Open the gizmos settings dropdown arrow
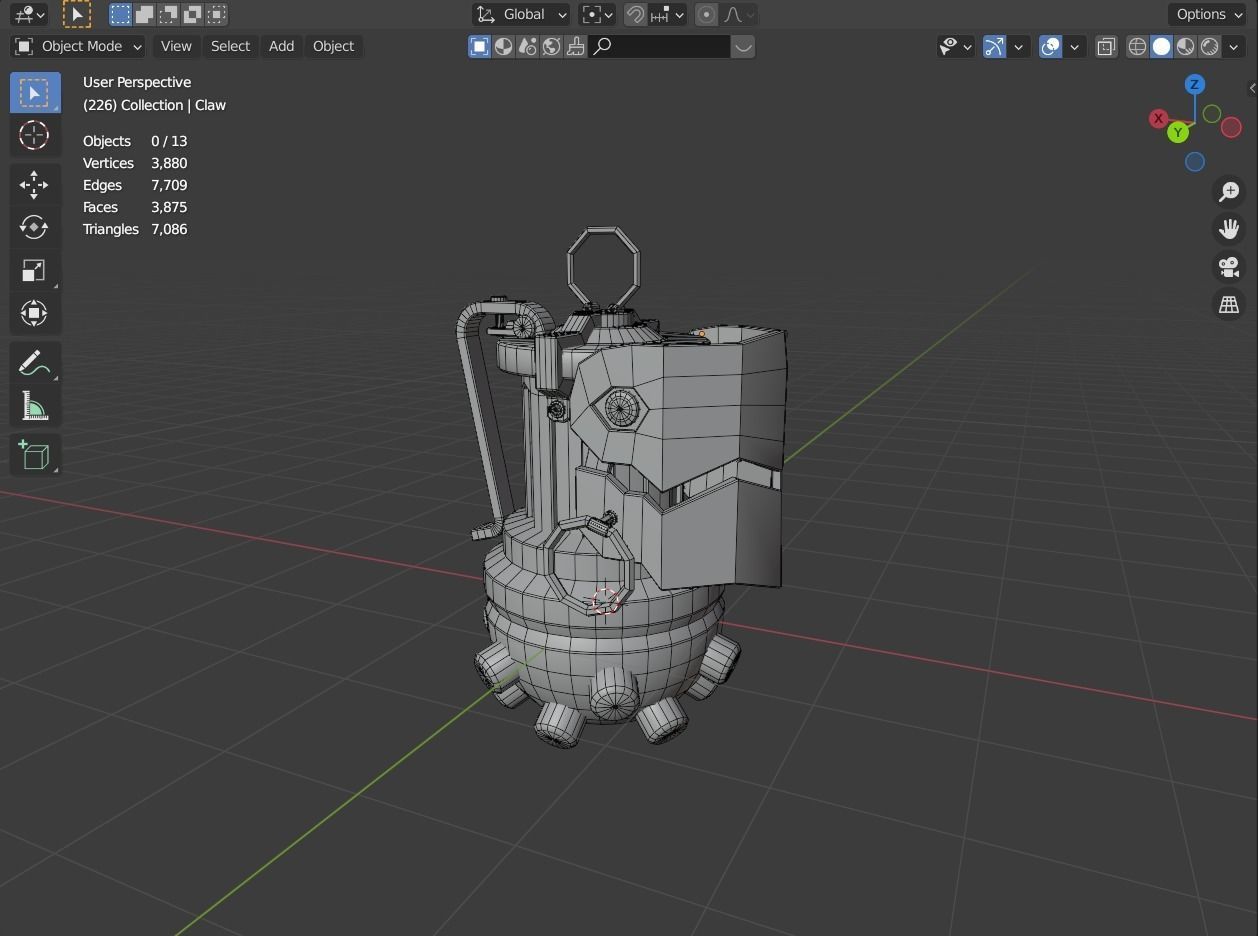The image size is (1258, 936). [x=1018, y=46]
